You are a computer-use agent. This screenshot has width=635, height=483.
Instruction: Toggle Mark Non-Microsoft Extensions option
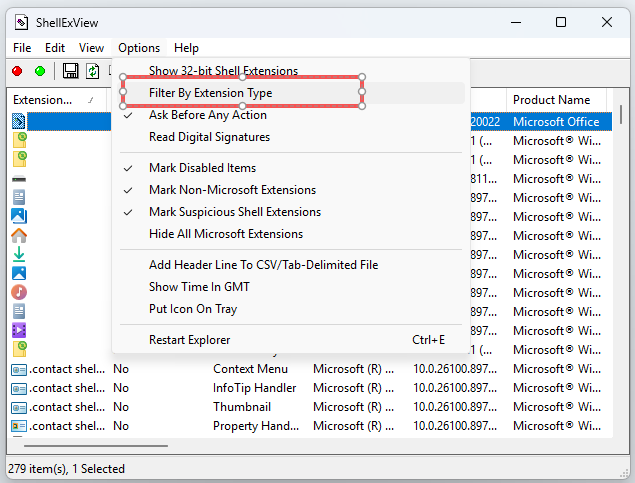click(x=291, y=190)
